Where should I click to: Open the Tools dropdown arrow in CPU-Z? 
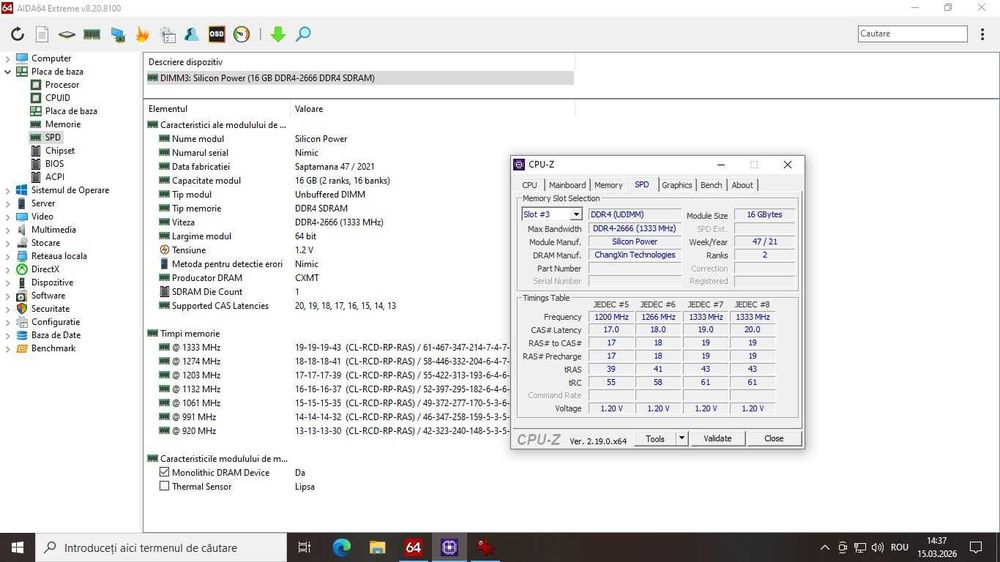[682, 438]
